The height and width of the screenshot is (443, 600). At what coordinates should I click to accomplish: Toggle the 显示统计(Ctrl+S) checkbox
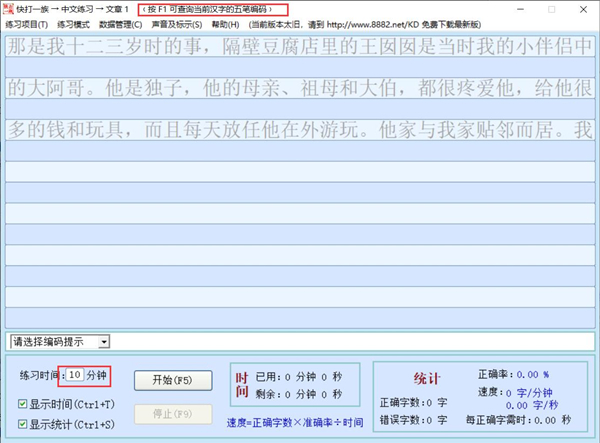24,425
